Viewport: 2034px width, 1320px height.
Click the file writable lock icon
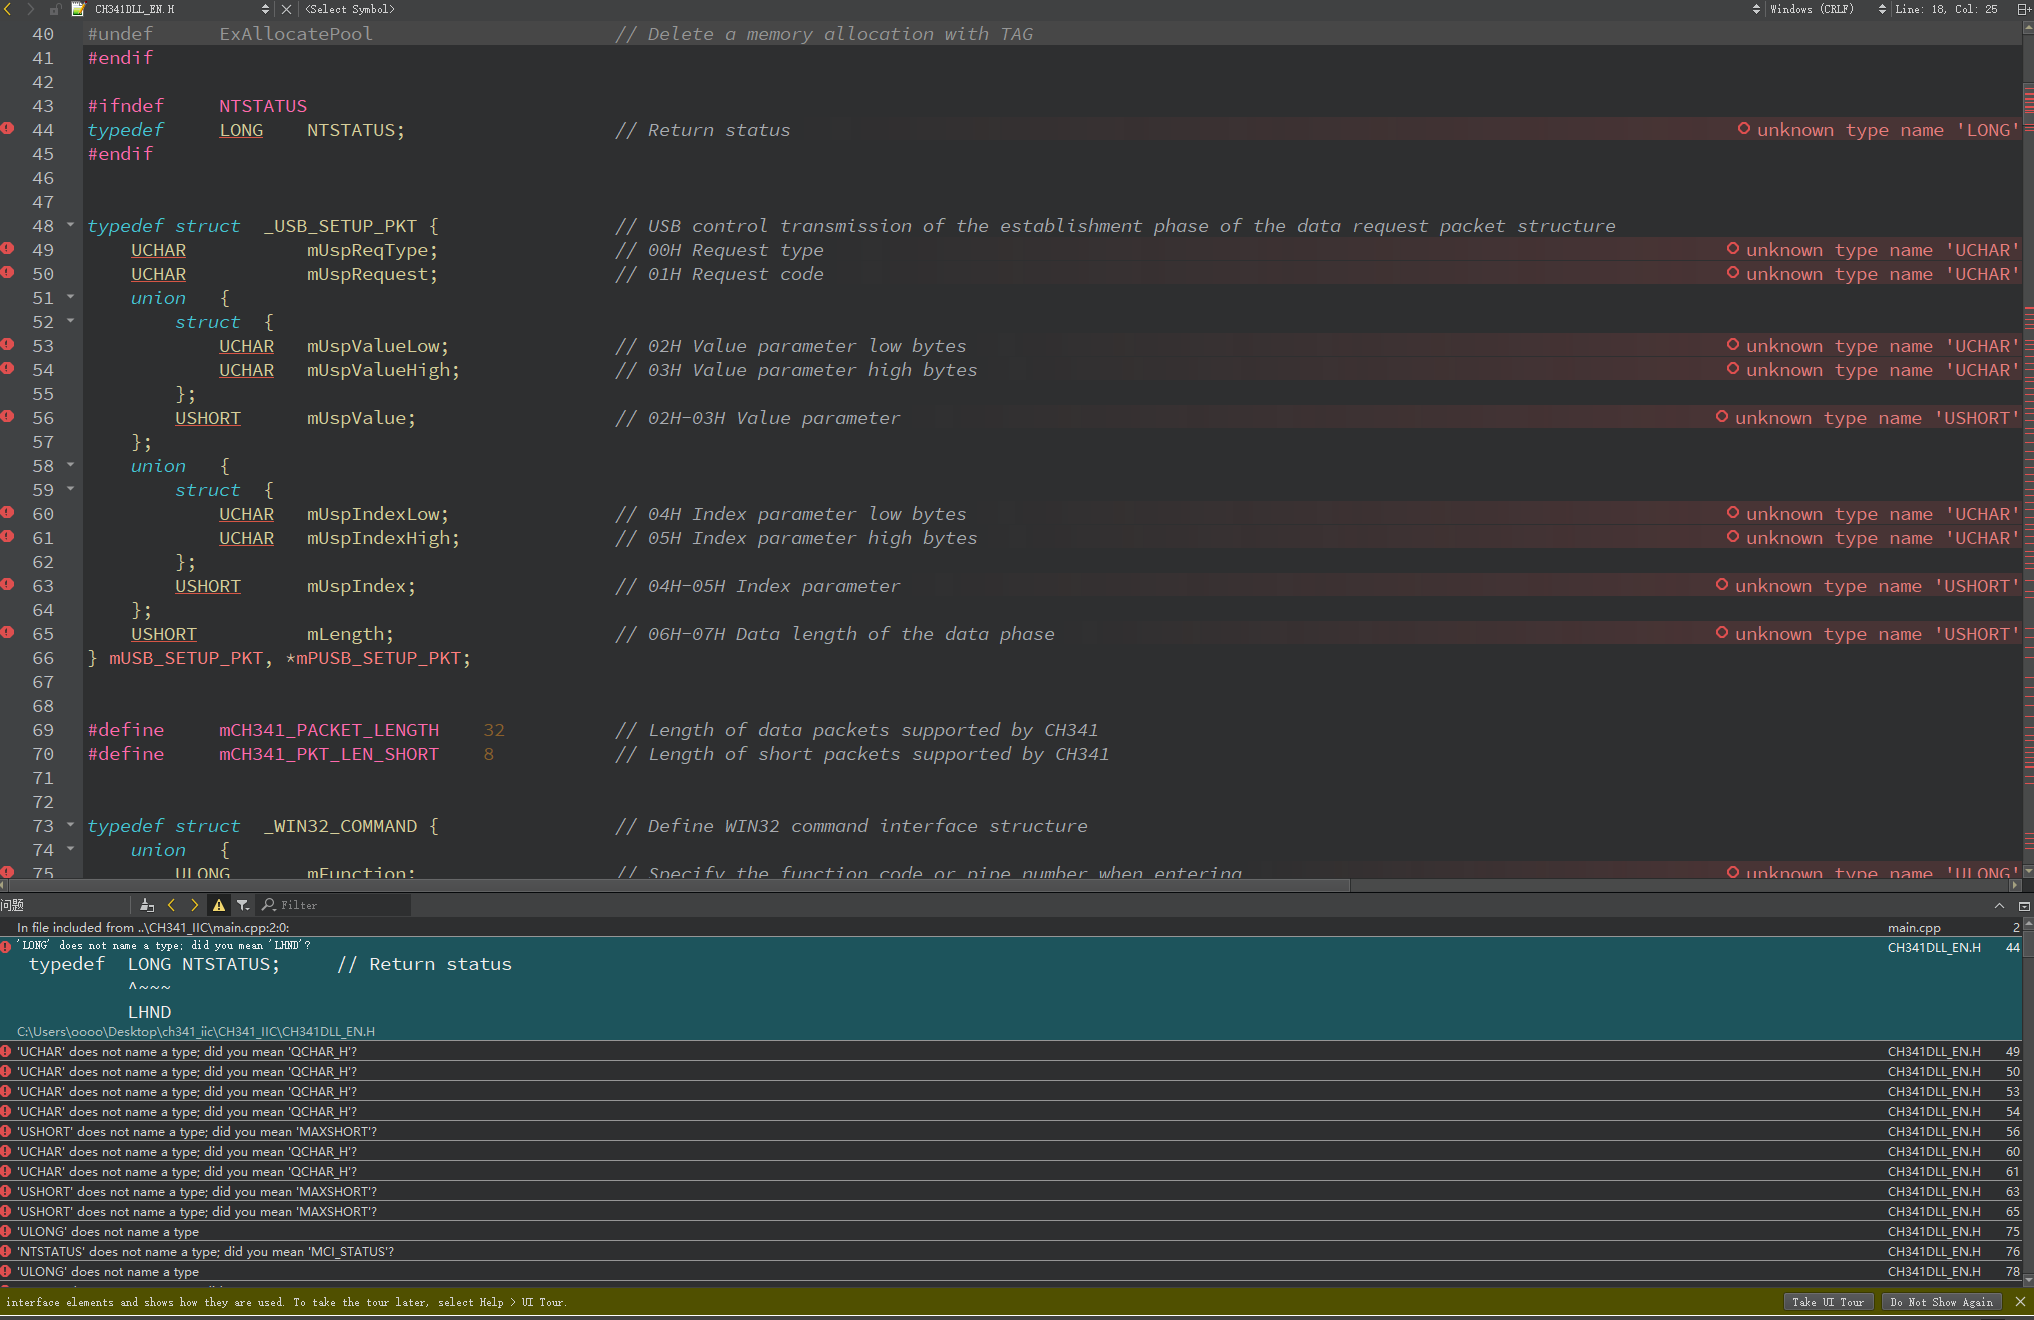55,9
